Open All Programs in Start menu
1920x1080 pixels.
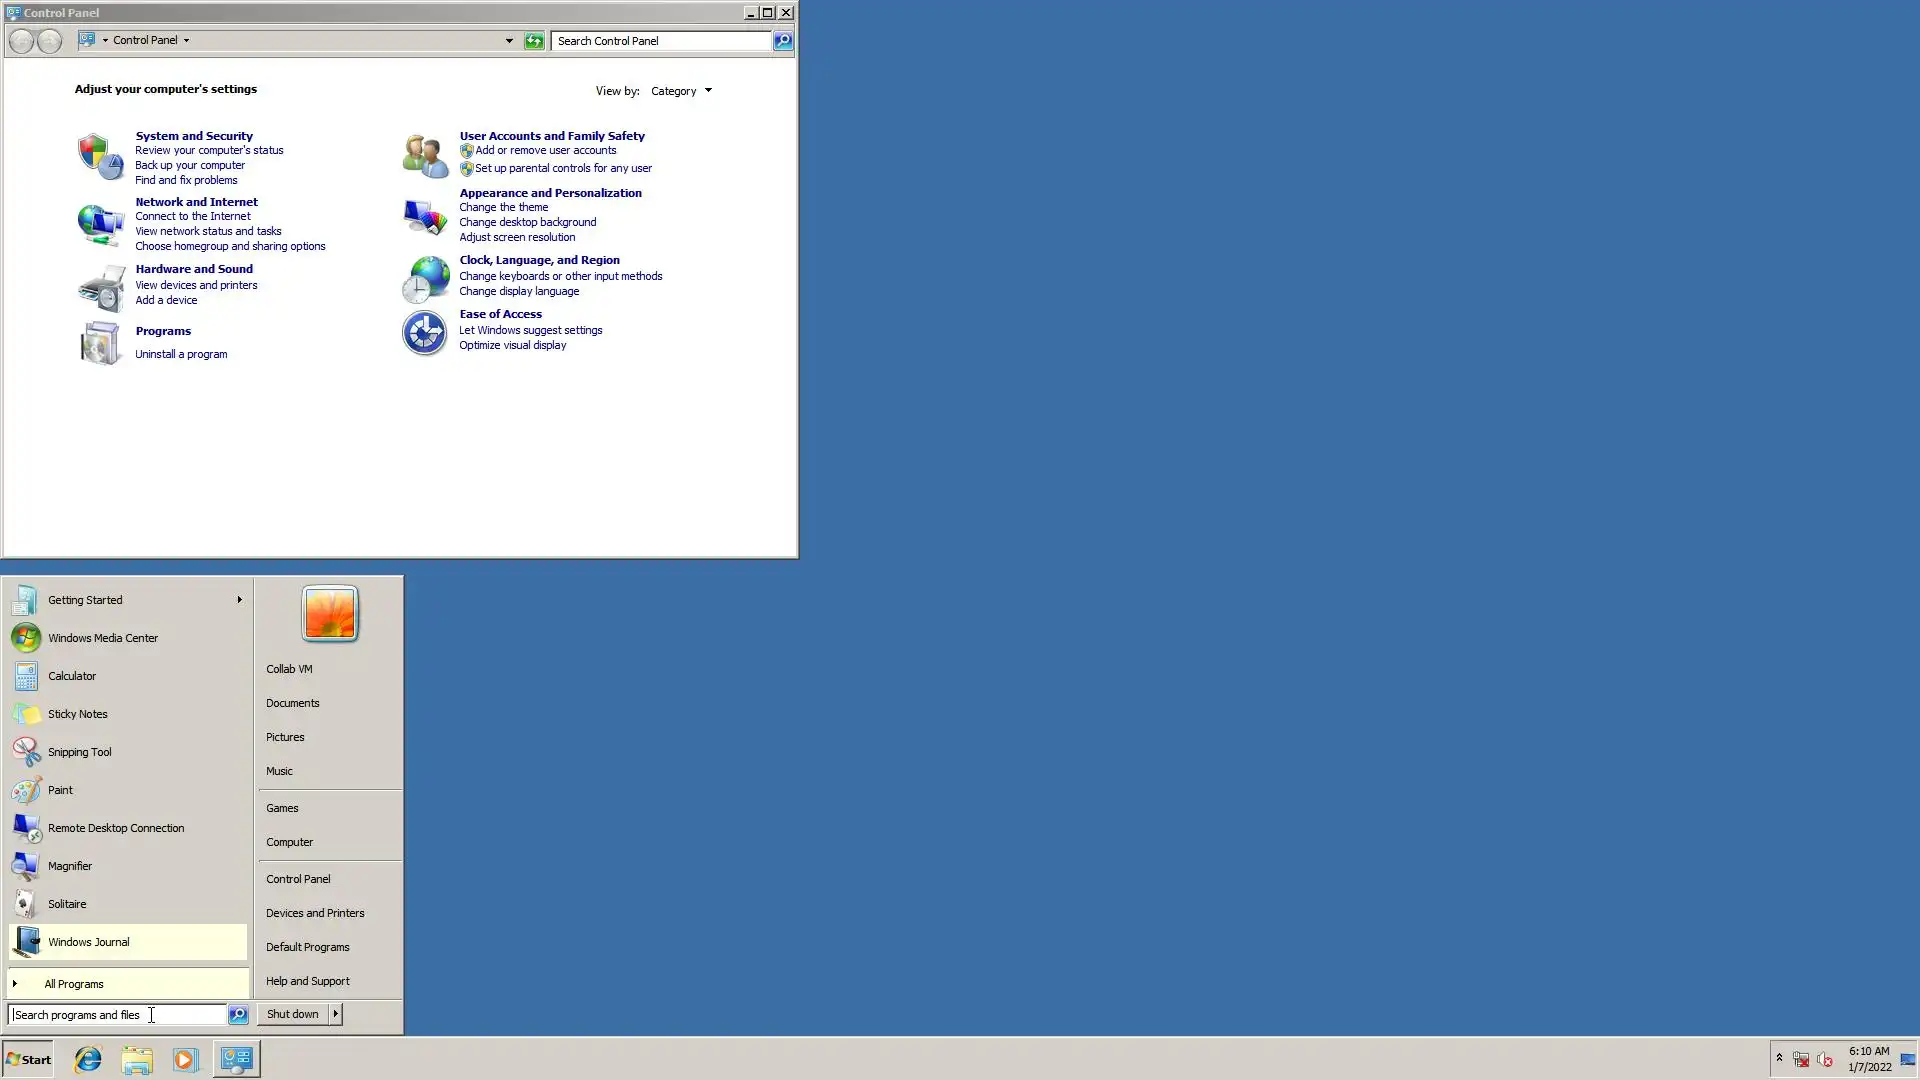pos(74,984)
